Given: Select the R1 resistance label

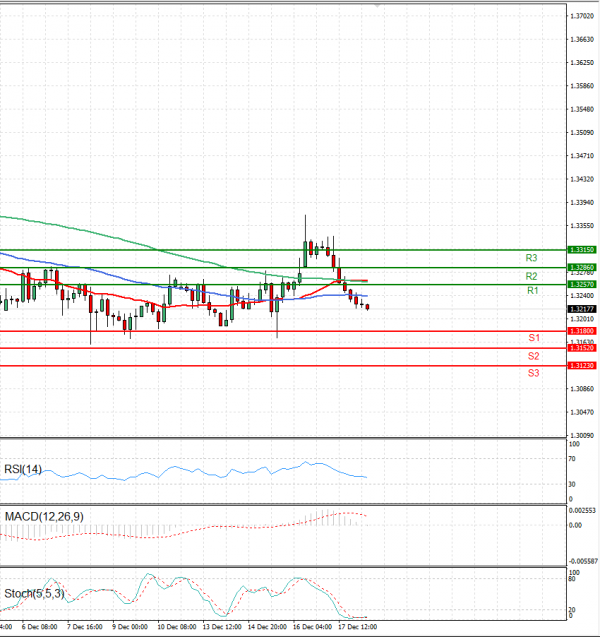Looking at the screenshot, I should coord(533,290).
